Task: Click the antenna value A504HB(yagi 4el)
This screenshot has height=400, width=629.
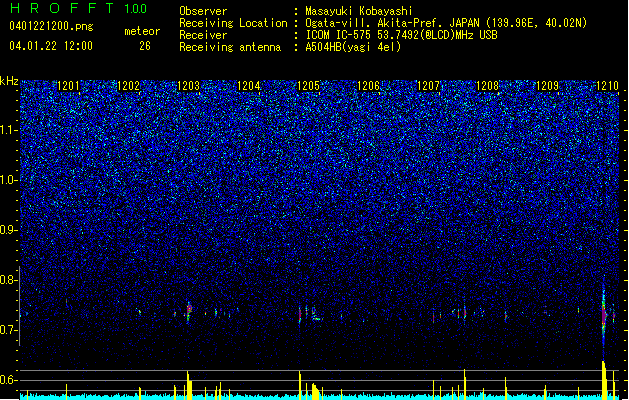Action: 353,47
